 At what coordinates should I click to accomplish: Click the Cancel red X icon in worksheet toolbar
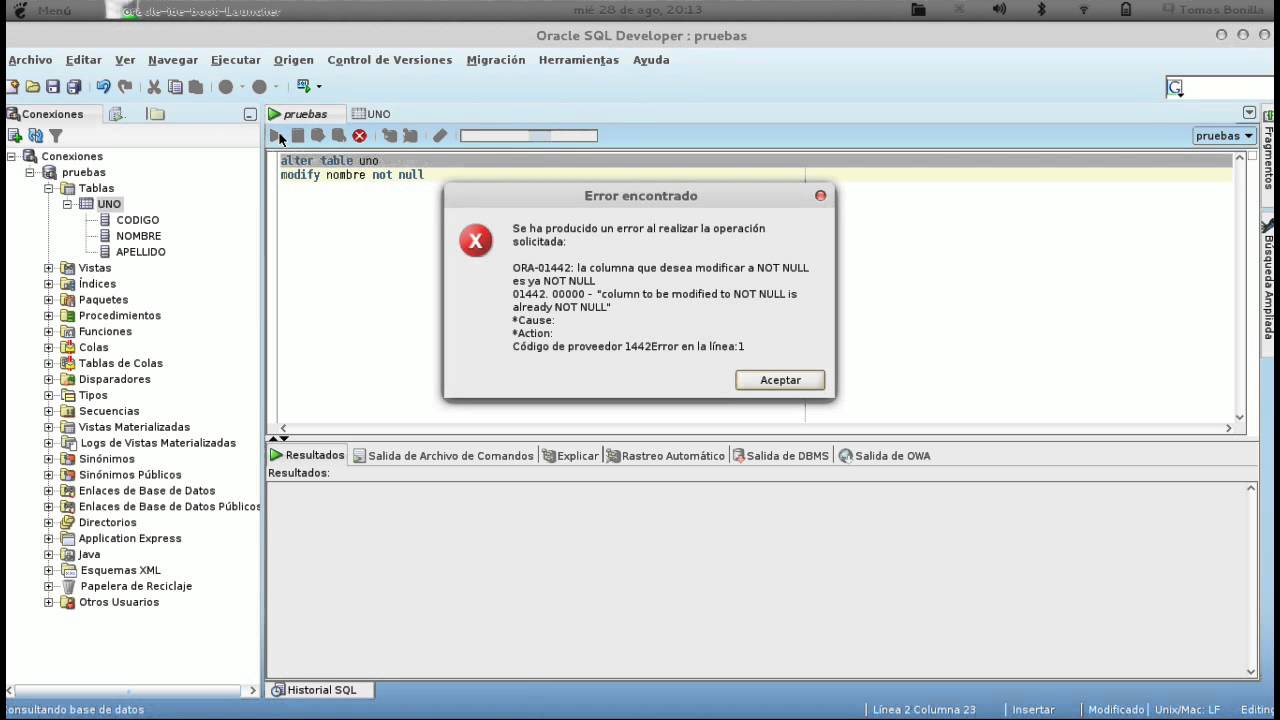pos(360,135)
